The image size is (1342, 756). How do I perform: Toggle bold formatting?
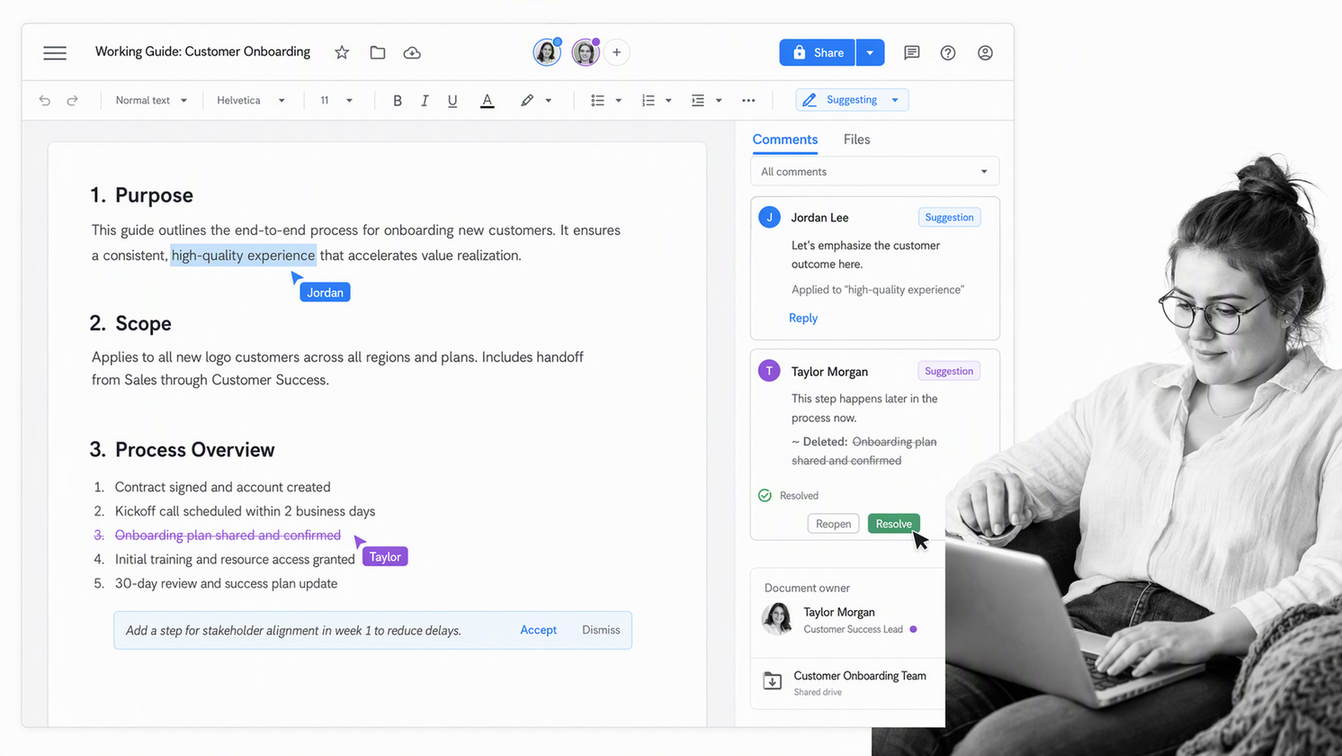(397, 100)
